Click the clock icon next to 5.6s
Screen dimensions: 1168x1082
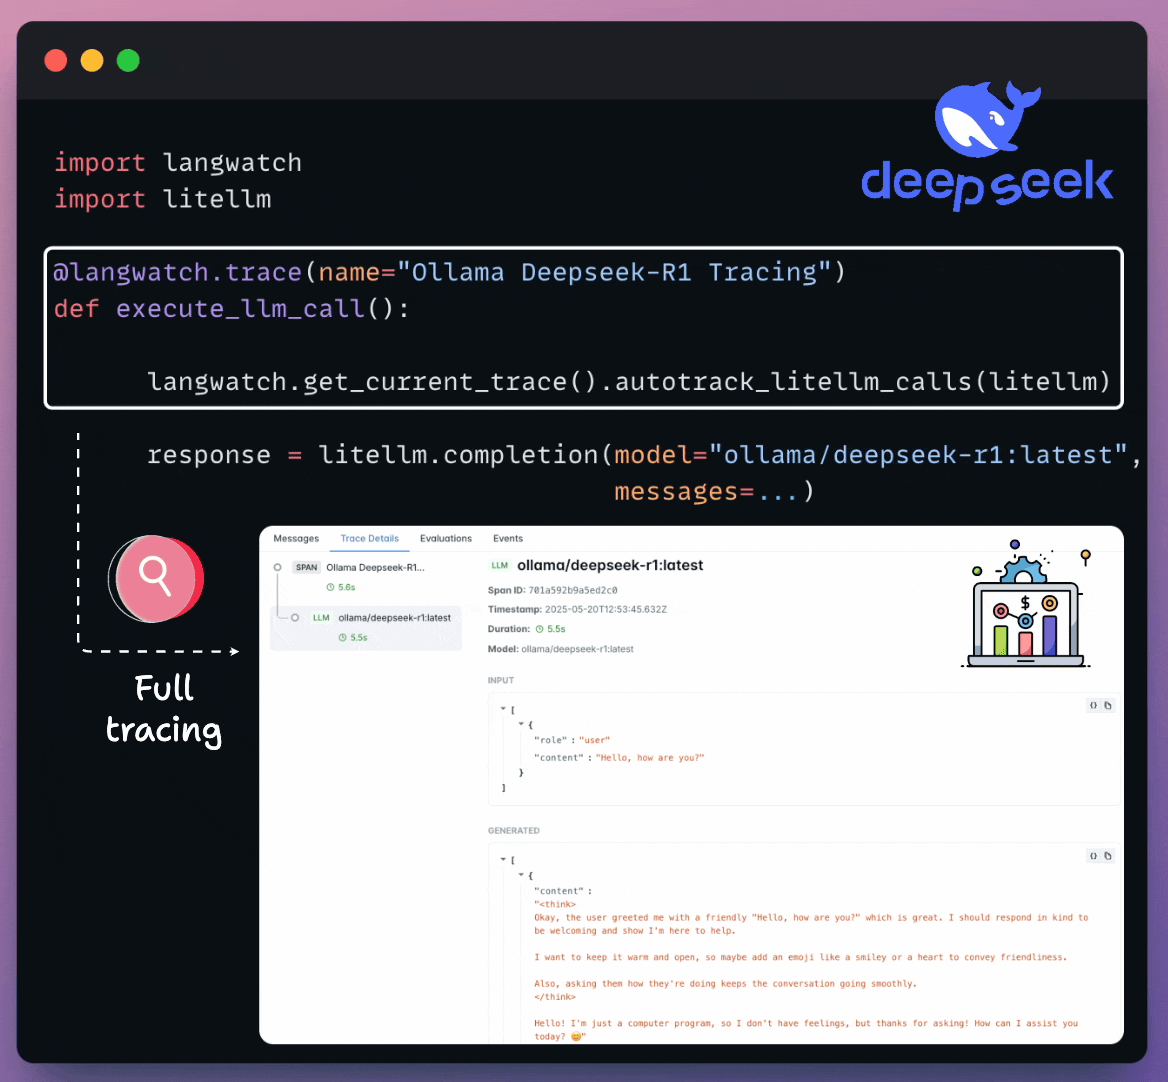point(330,588)
